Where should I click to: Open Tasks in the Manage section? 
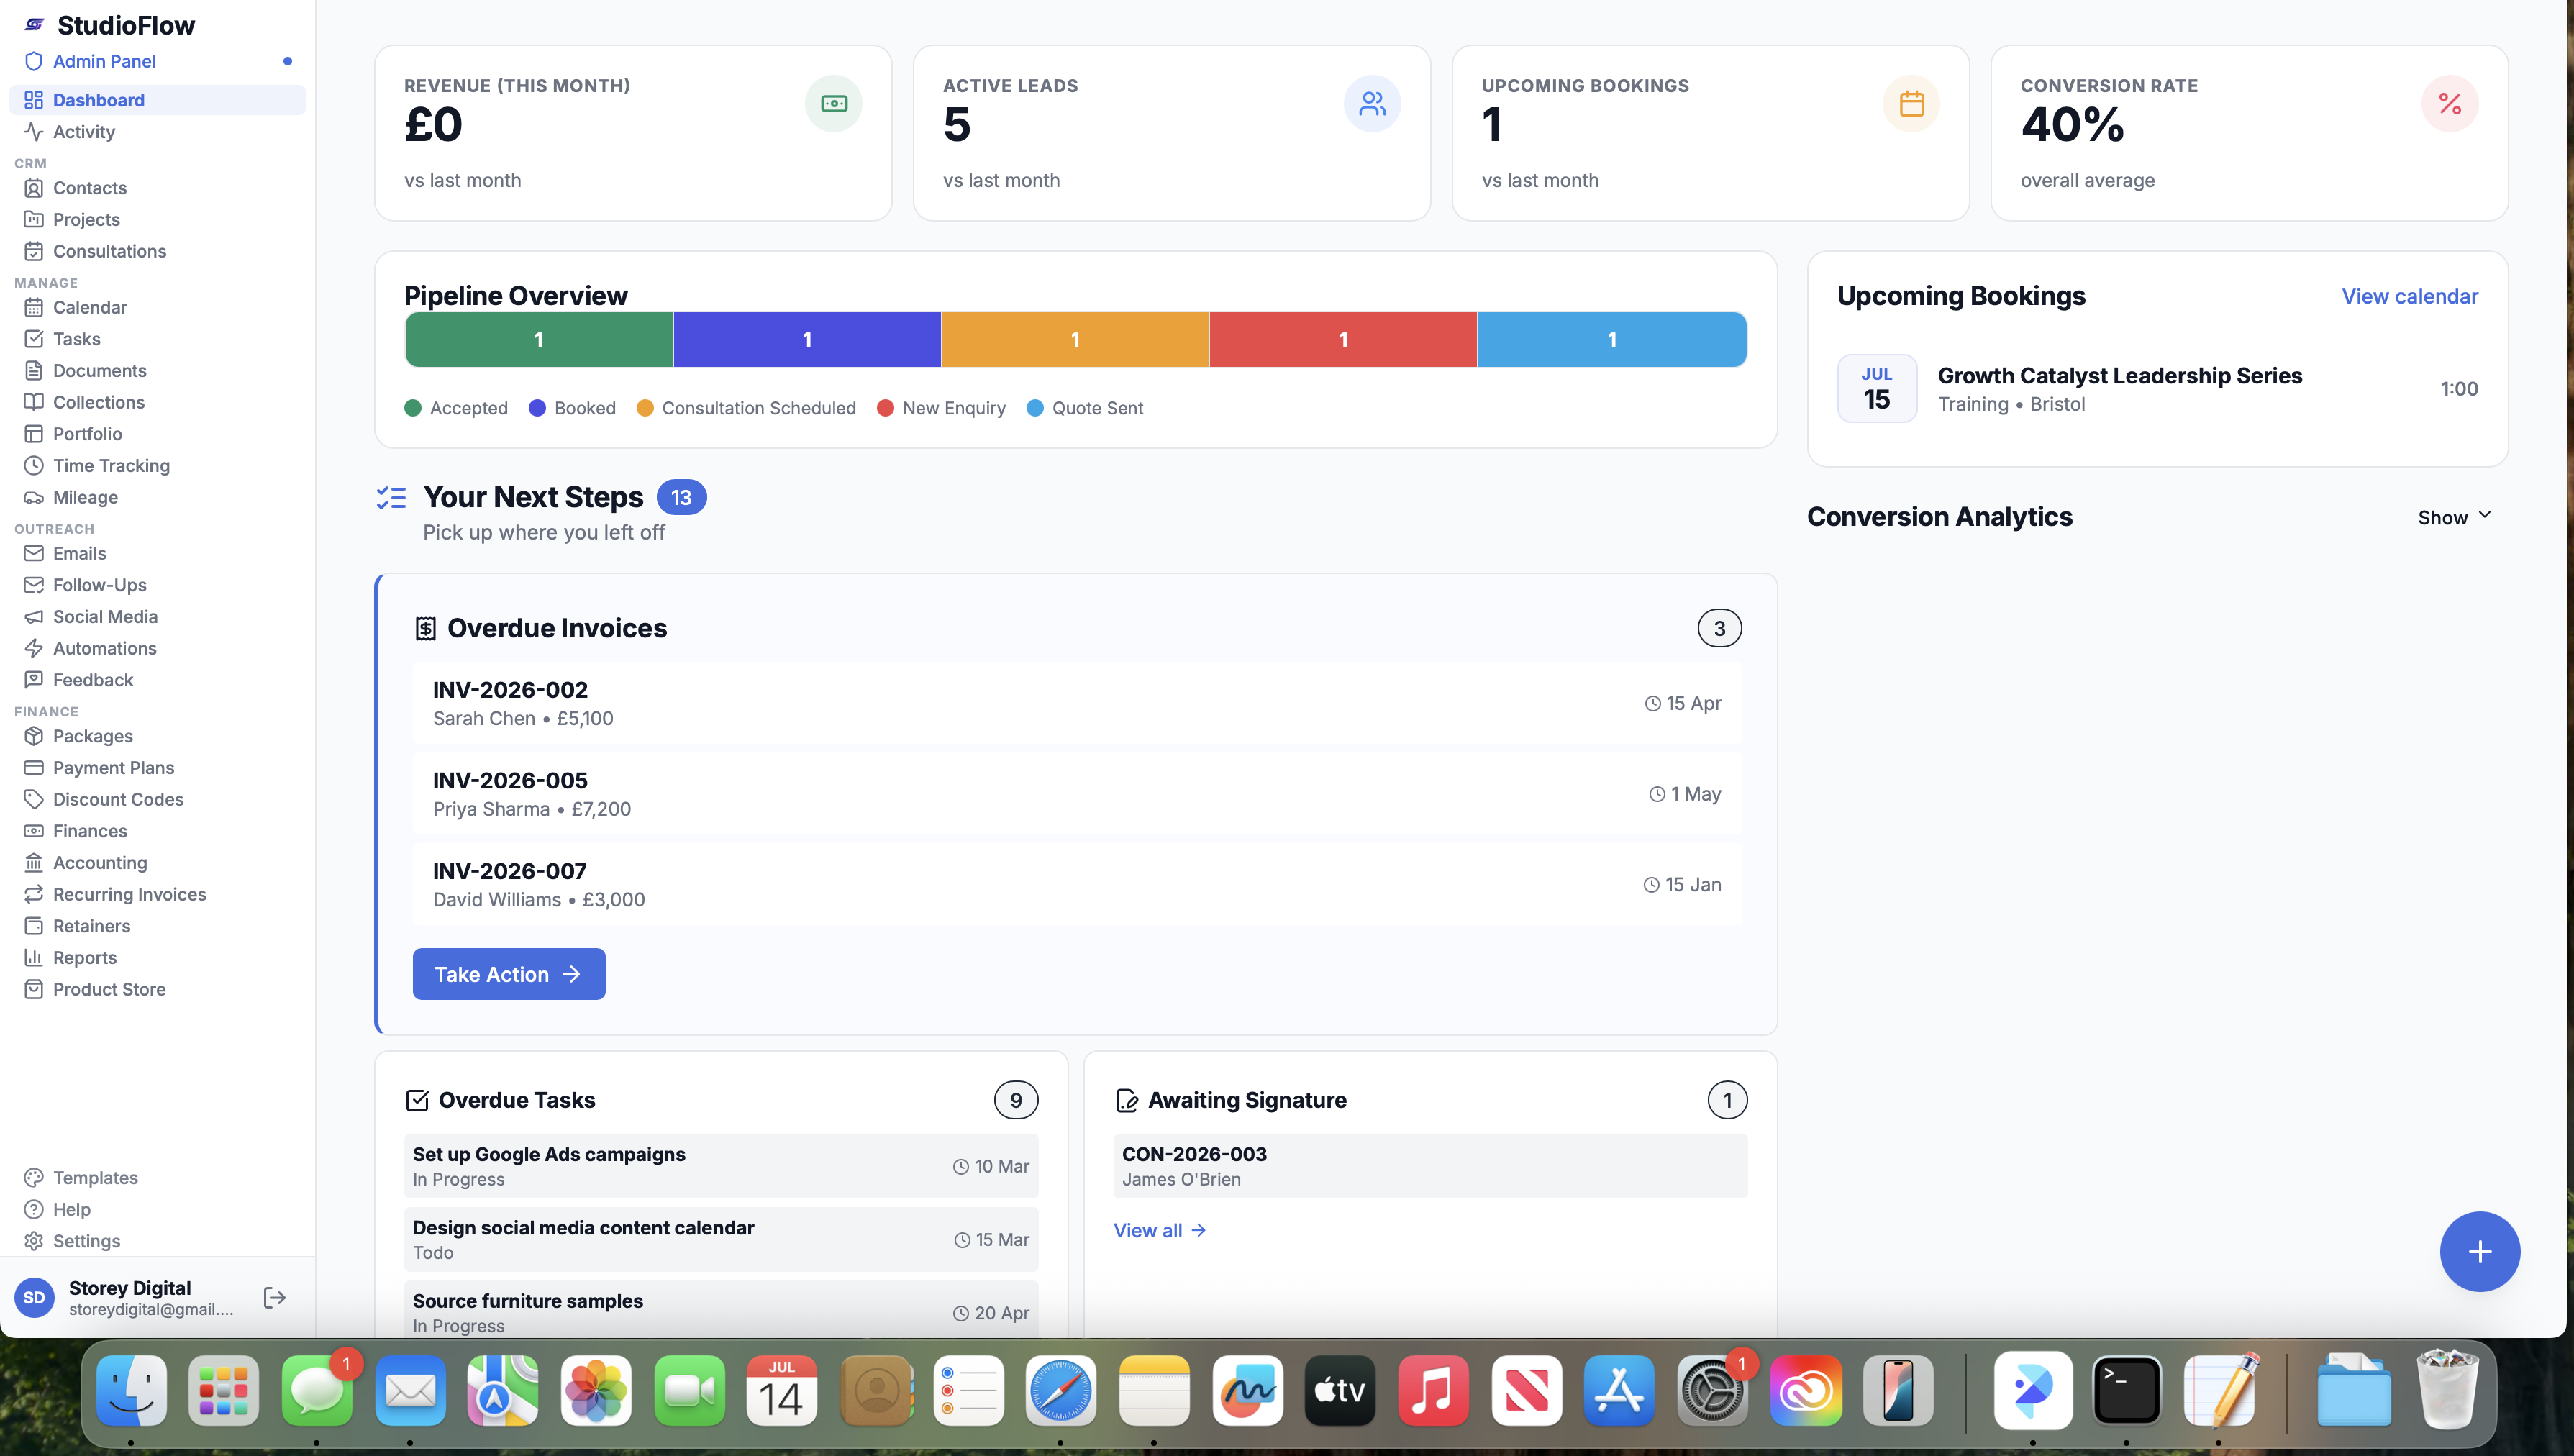pyautogui.click(x=157, y=339)
